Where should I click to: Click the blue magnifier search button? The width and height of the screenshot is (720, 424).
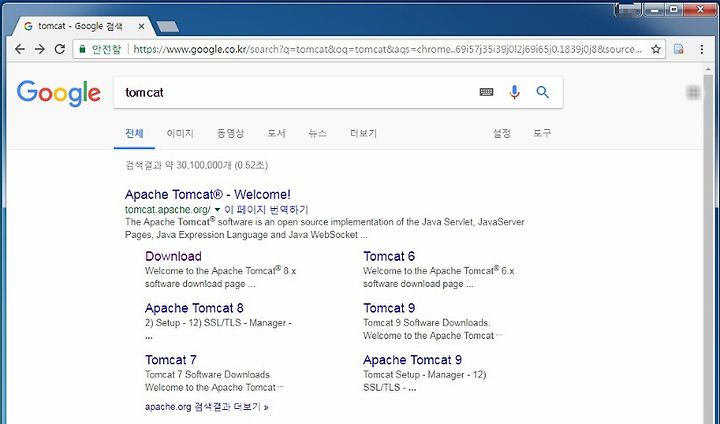(x=543, y=92)
